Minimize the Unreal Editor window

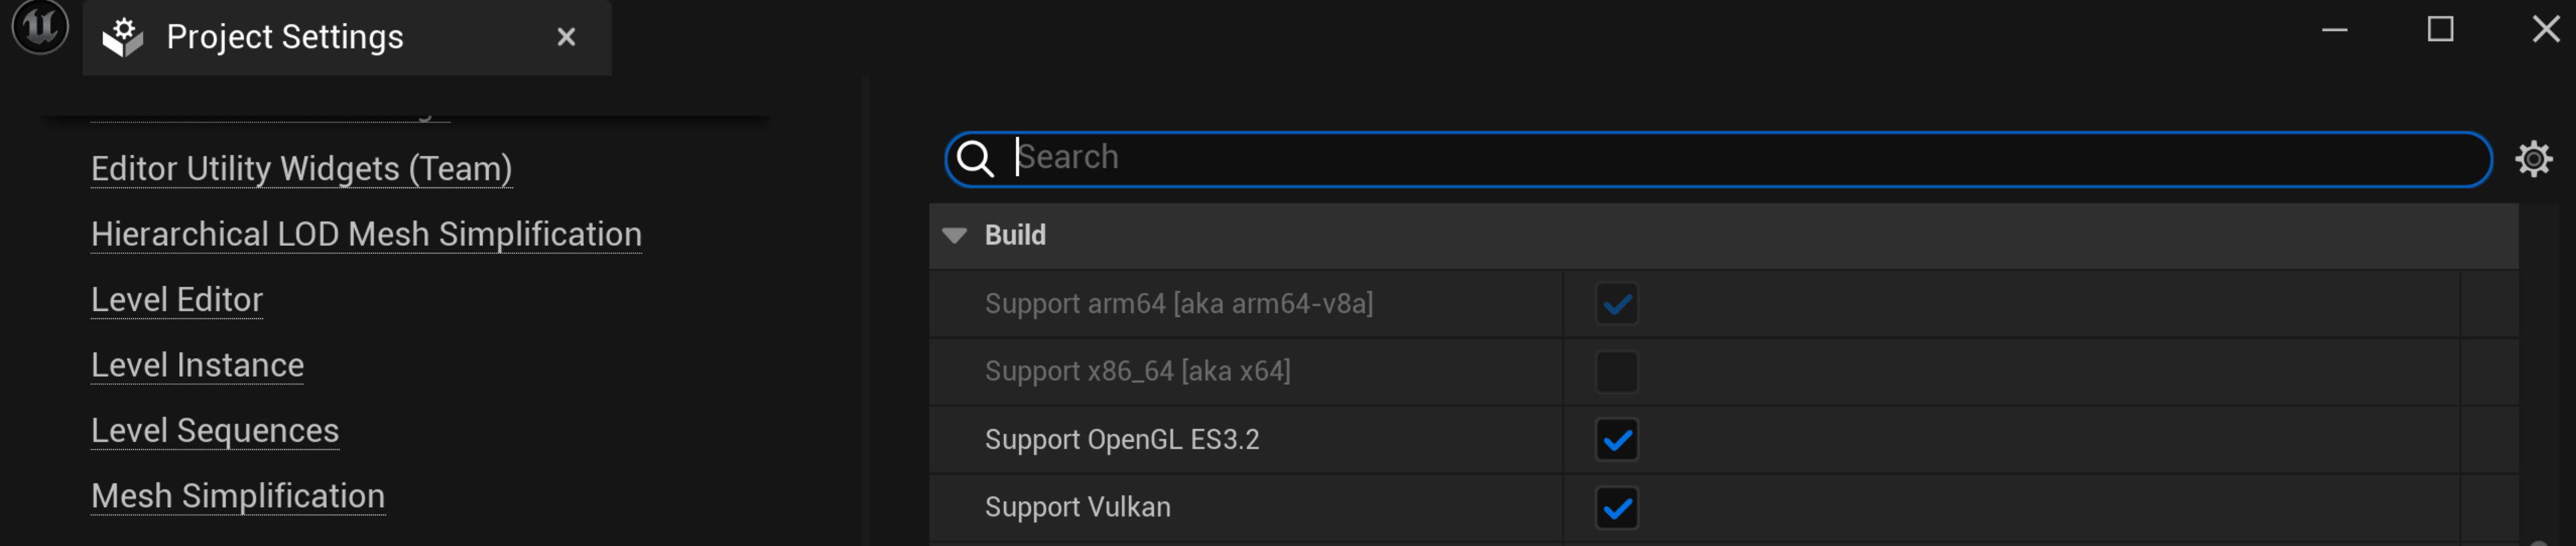2335,29
